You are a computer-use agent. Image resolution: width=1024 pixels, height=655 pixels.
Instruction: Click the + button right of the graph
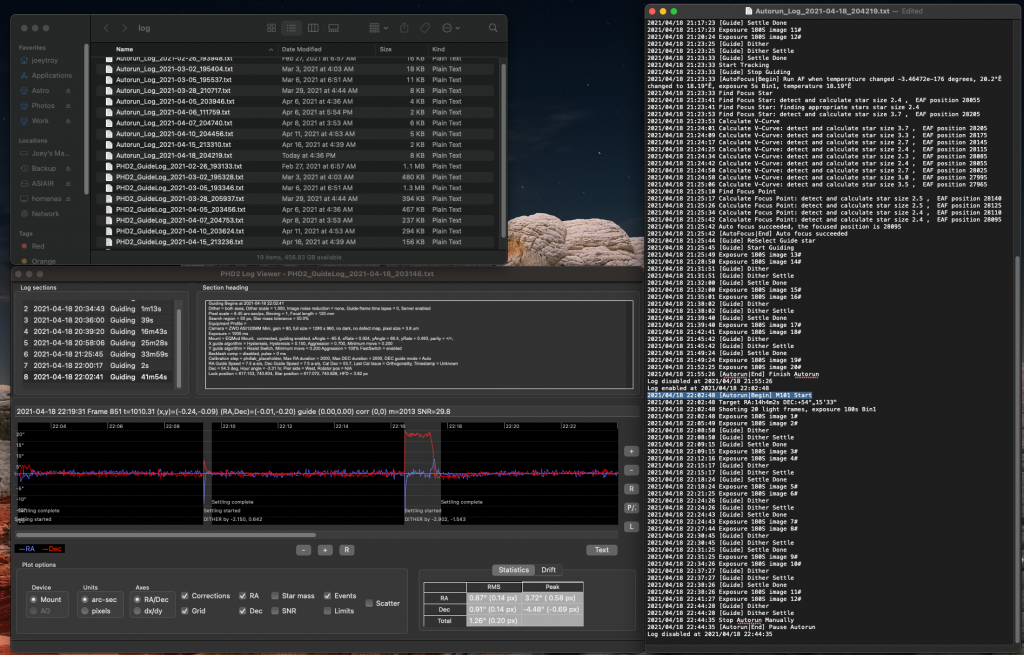(x=631, y=451)
